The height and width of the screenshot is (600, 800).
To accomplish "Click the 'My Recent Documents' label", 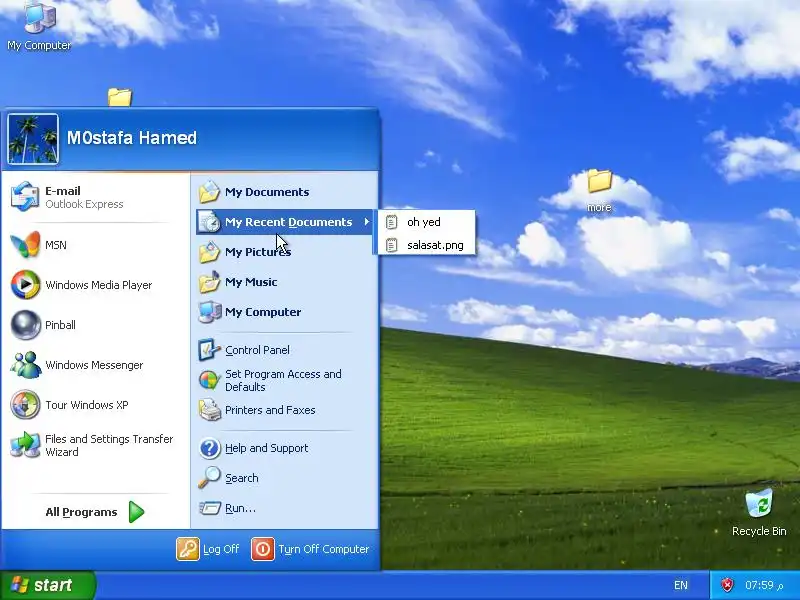I will click(x=289, y=222).
